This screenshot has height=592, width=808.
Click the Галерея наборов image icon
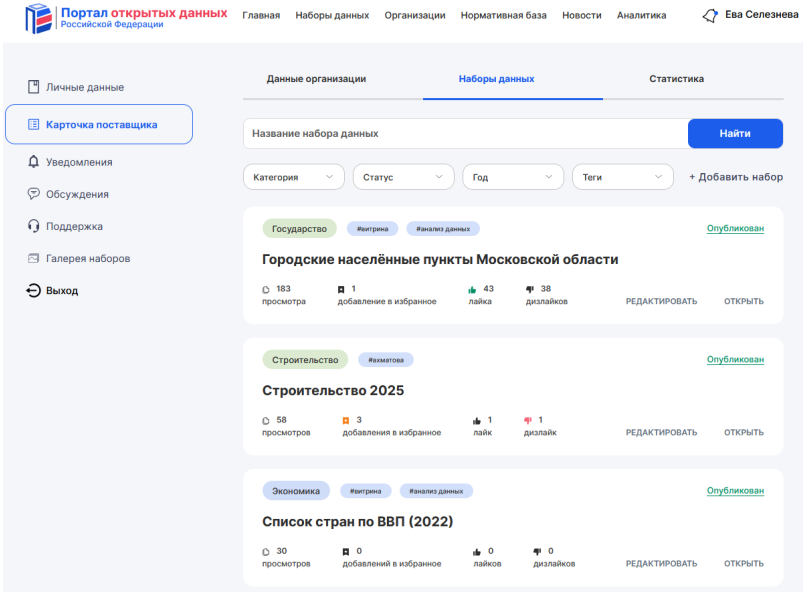[x=33, y=258]
